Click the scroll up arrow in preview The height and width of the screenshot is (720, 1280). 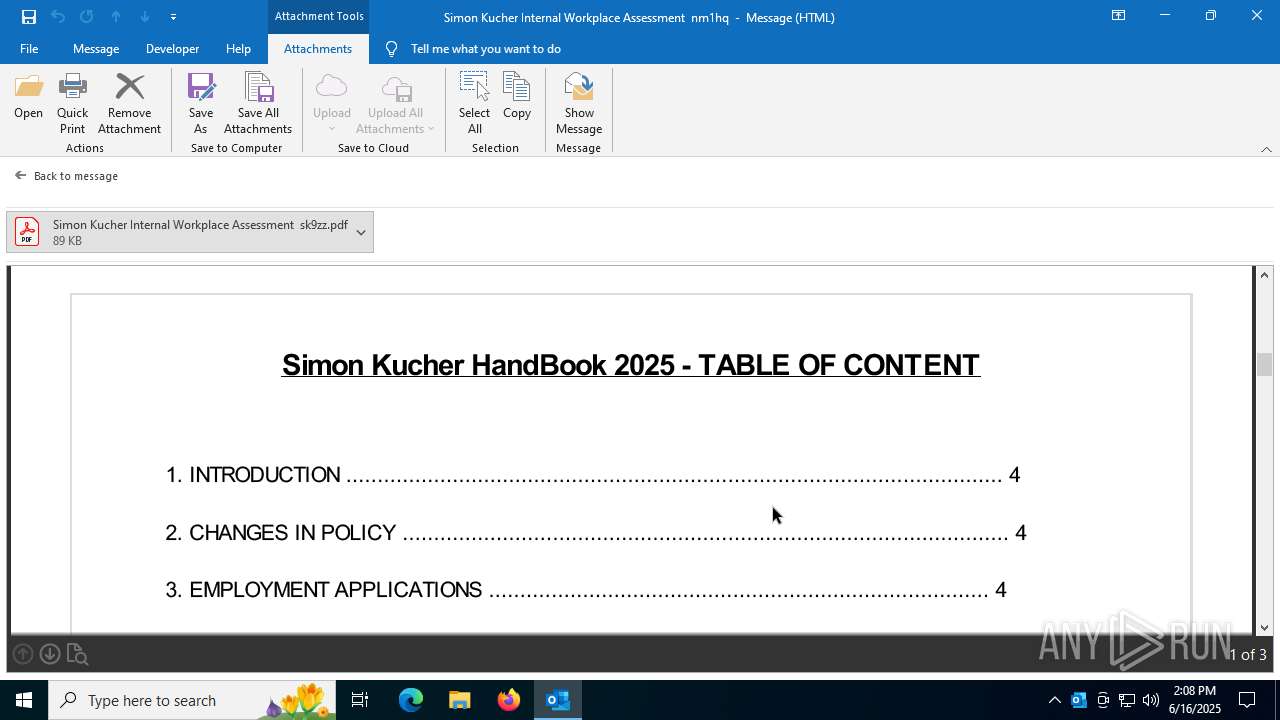(1264, 275)
